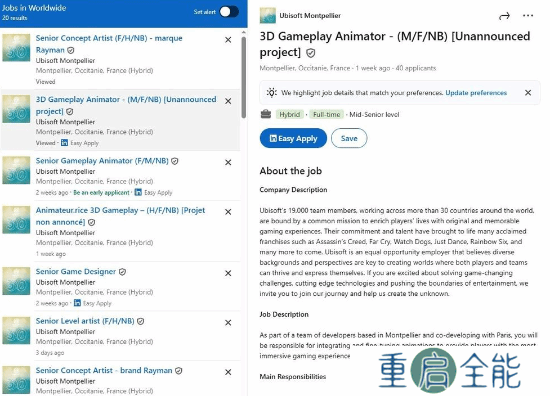Screen dimensions: 550x396
Task: Click Ubisoft logo of Senior Concept Artist marque Rayman
Action: pos(16,48)
